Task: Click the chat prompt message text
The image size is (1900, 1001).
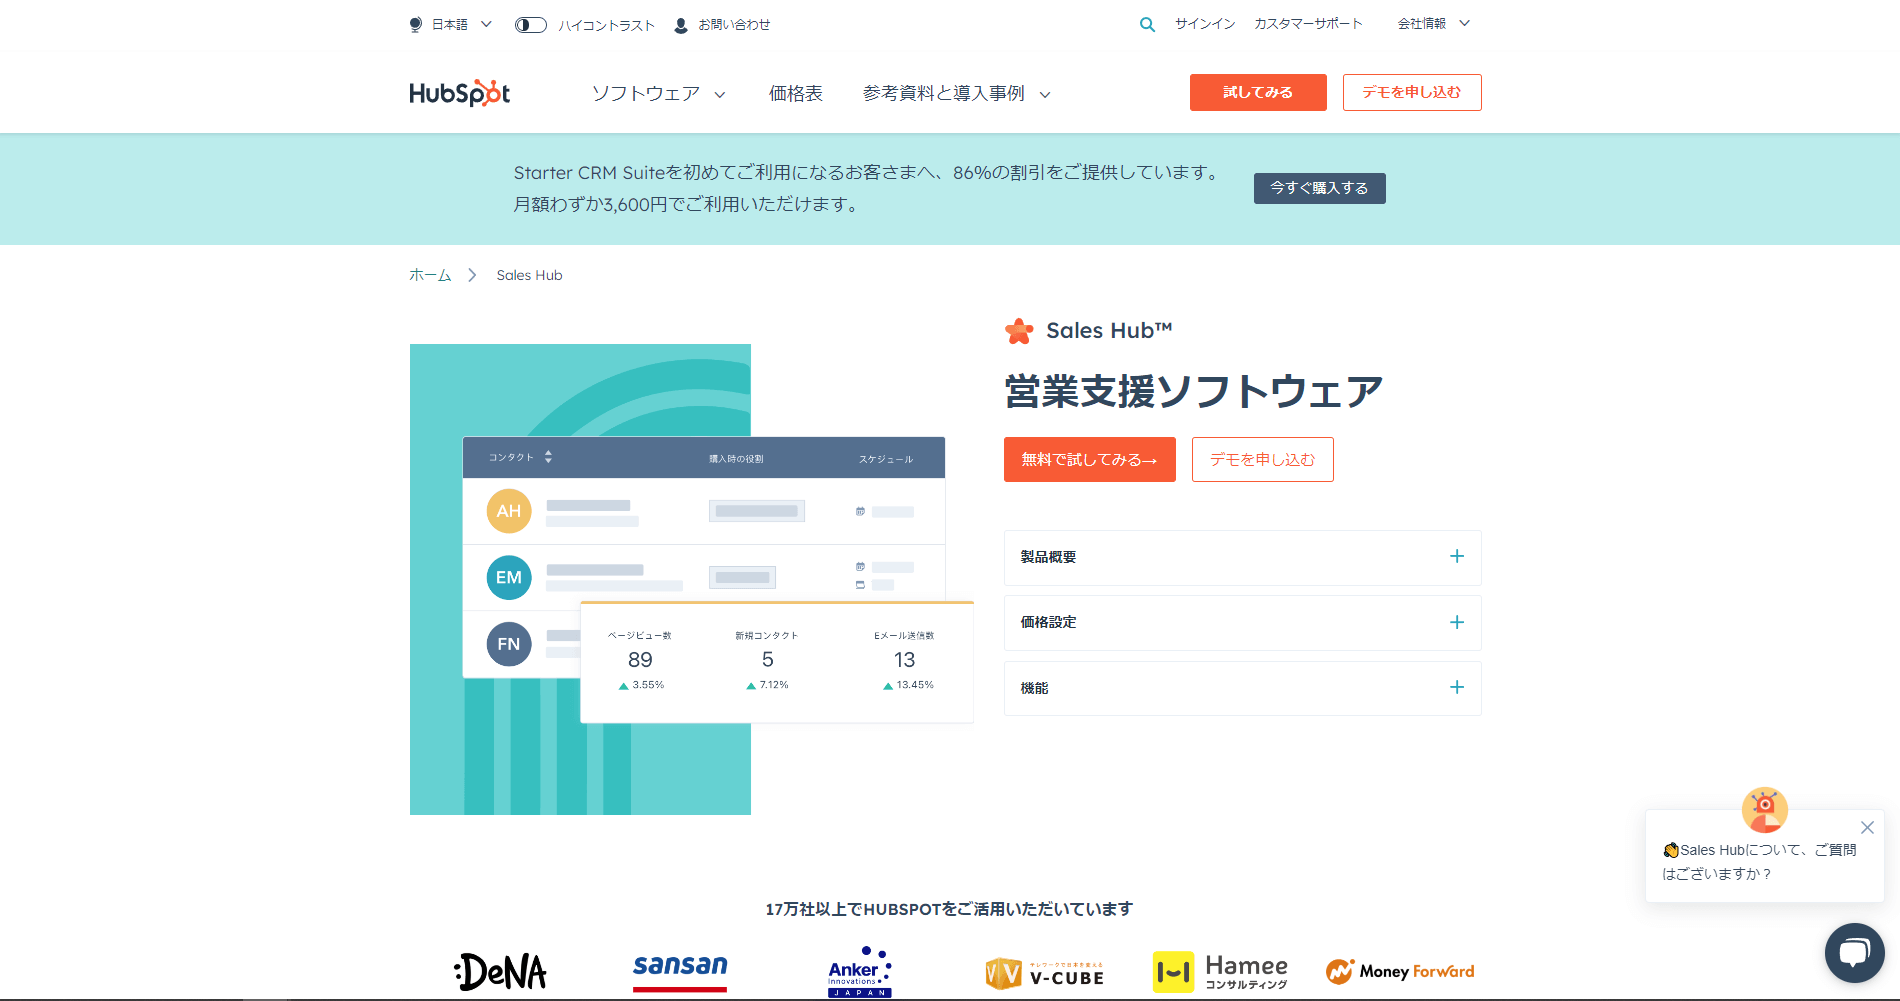Action: point(1759,862)
